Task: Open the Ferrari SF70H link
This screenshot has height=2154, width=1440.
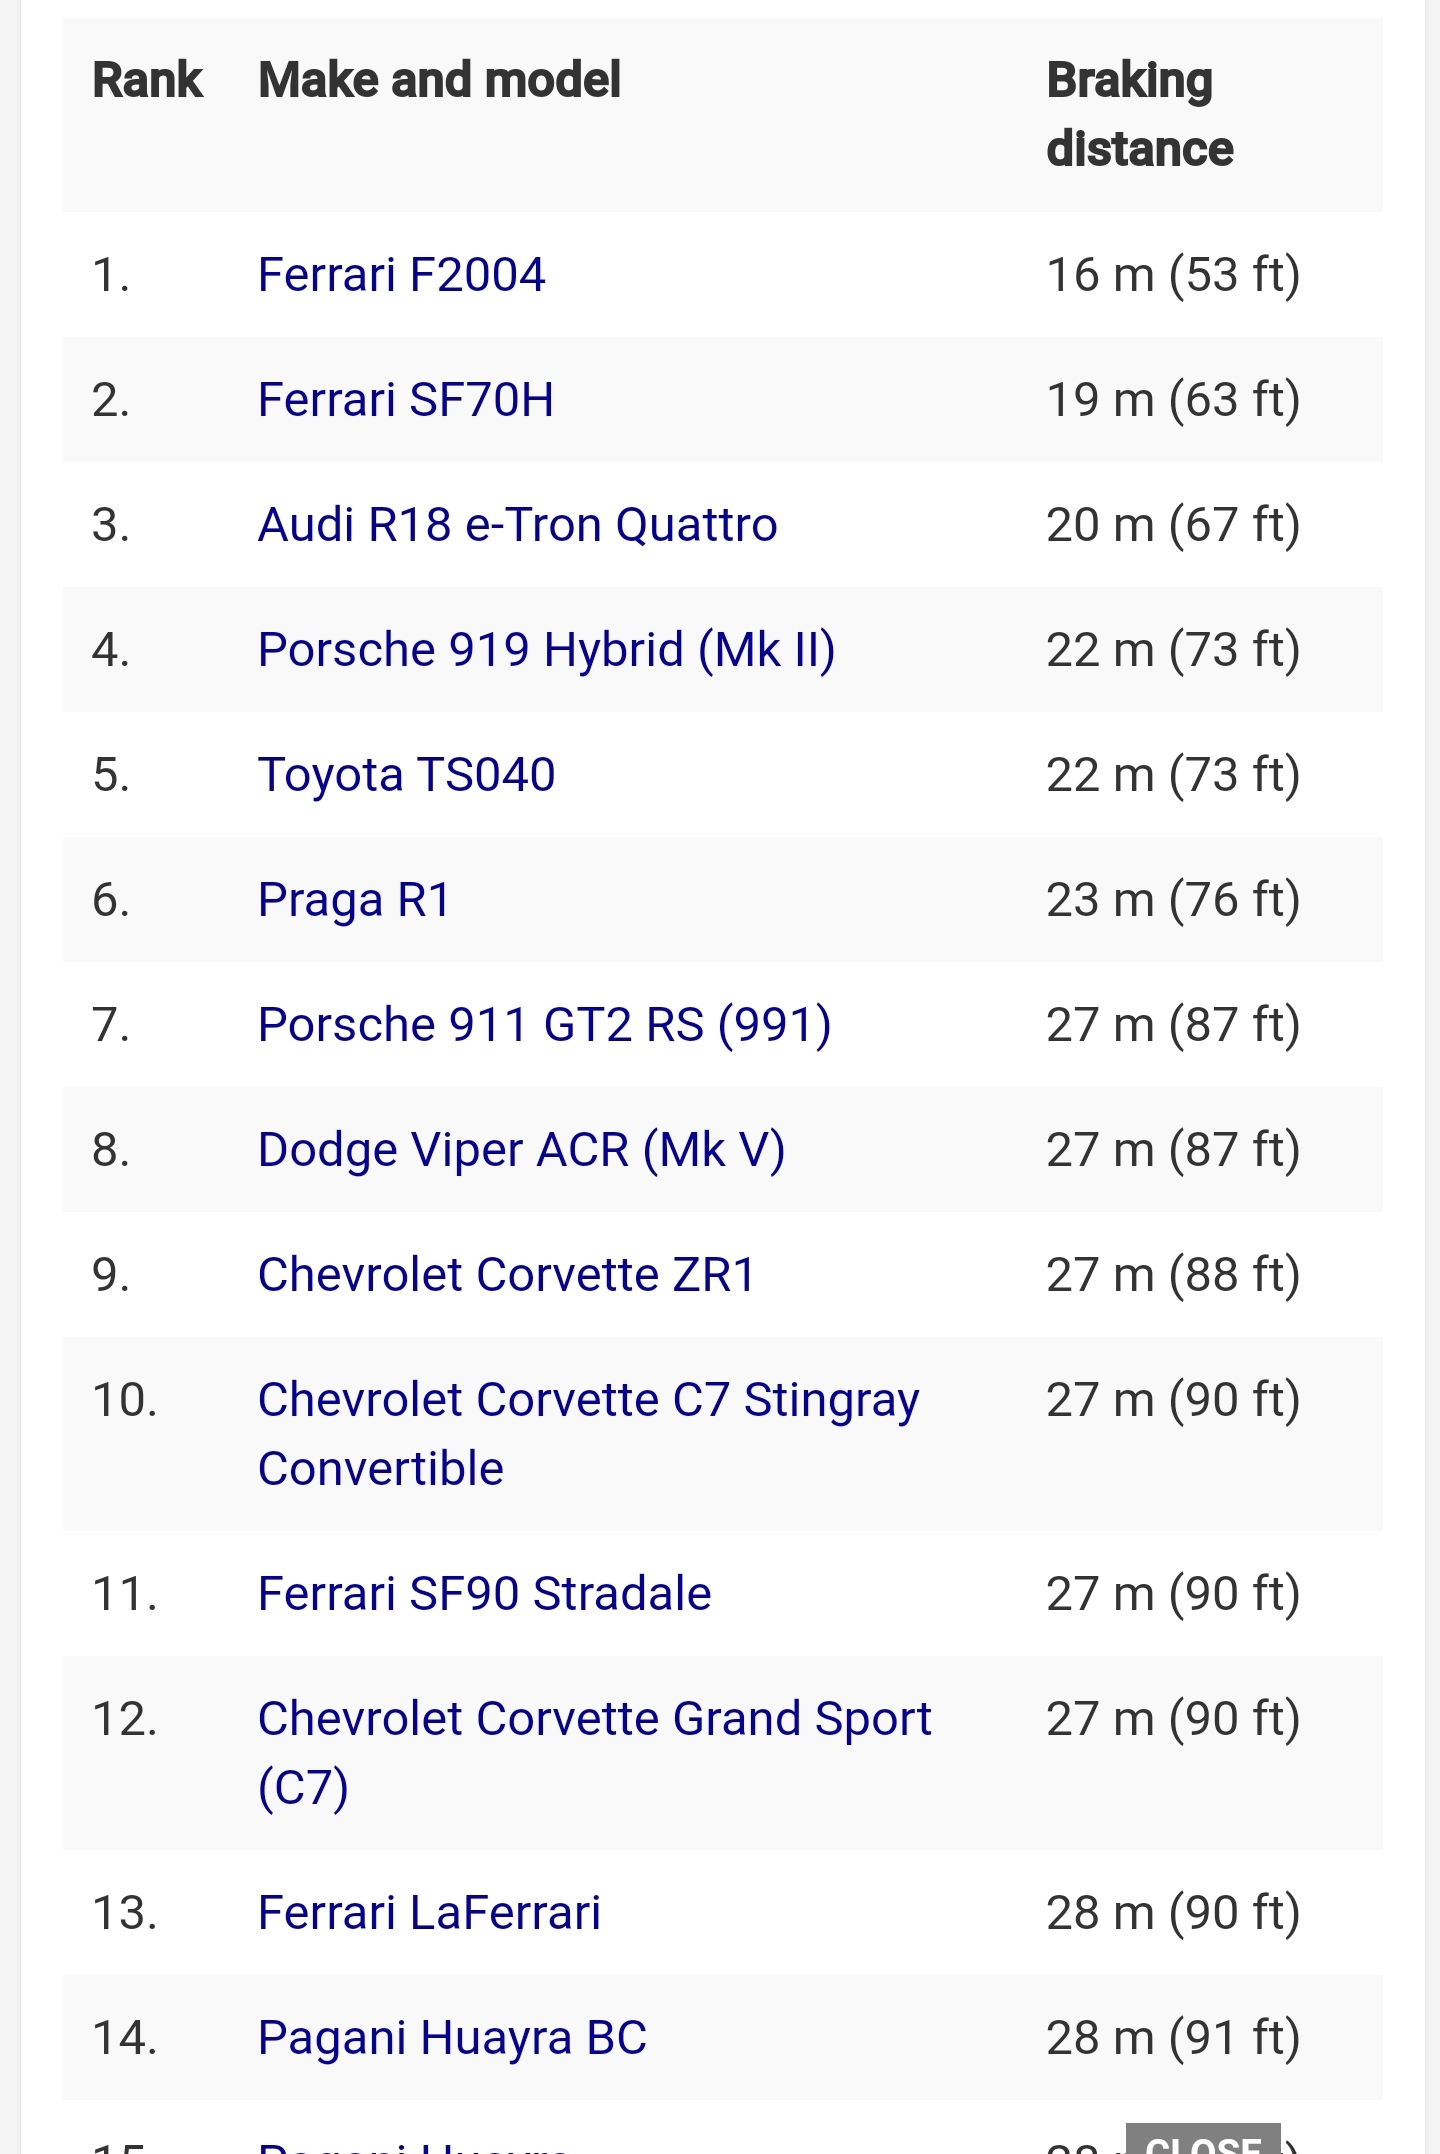Action: coord(405,400)
